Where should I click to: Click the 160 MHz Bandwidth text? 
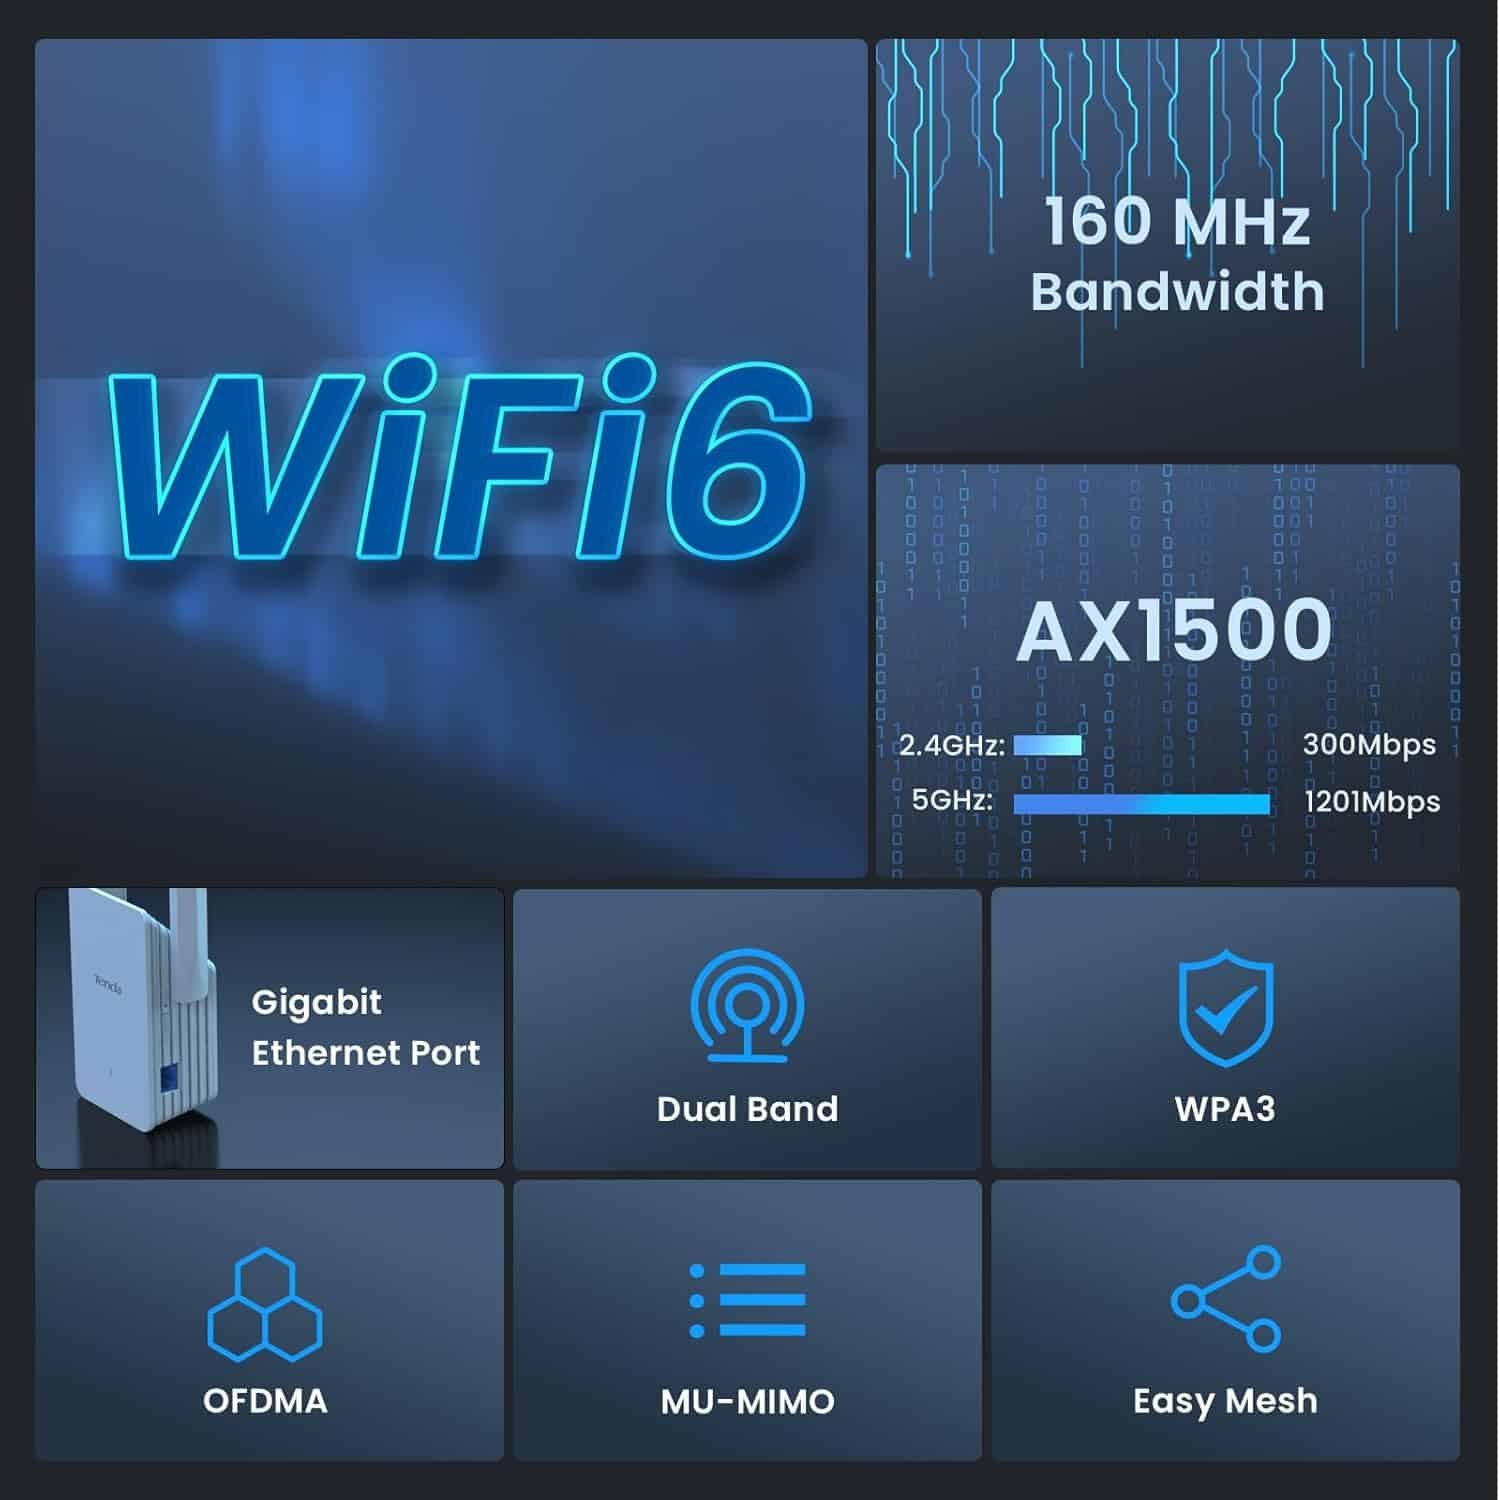coord(1177,255)
